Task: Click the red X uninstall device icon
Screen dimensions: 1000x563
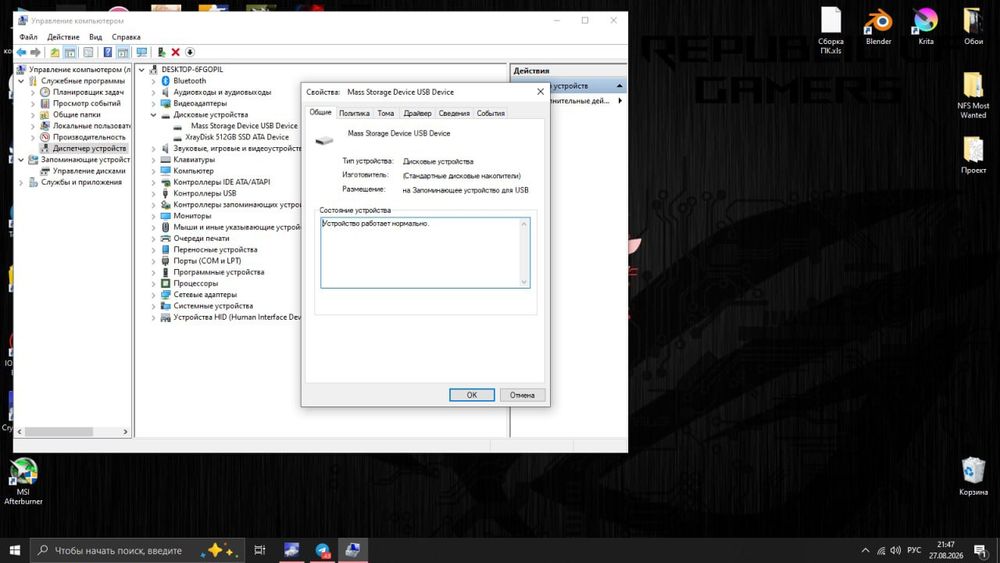Action: click(x=175, y=52)
